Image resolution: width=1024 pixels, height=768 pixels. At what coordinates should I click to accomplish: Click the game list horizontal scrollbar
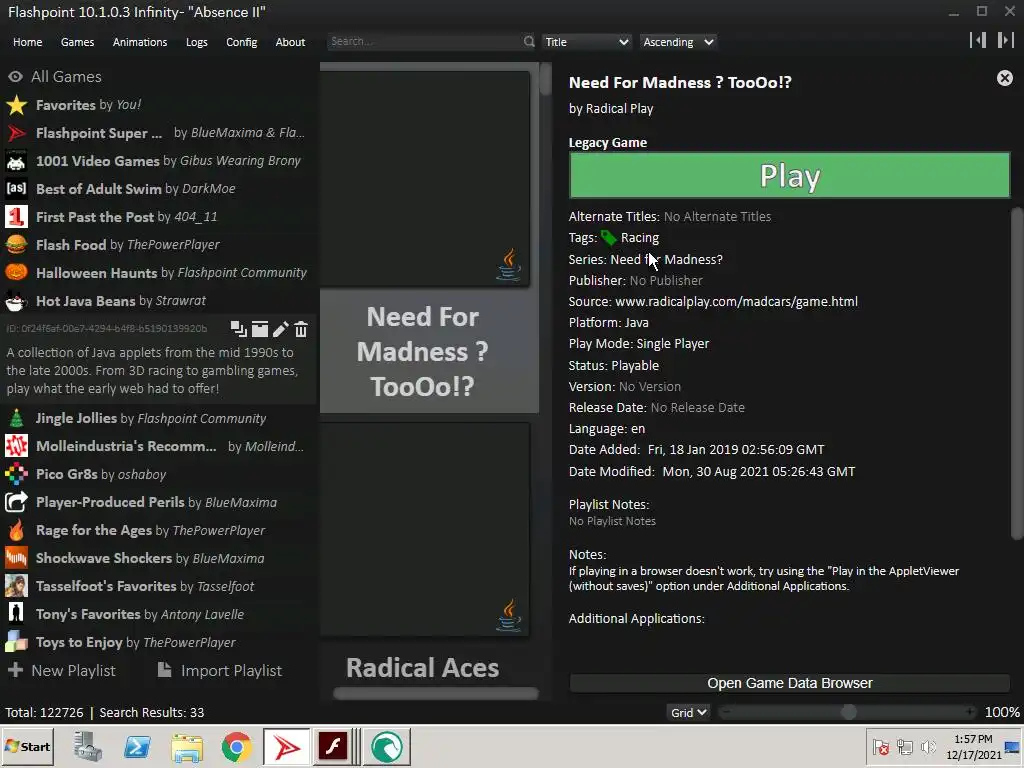point(436,694)
